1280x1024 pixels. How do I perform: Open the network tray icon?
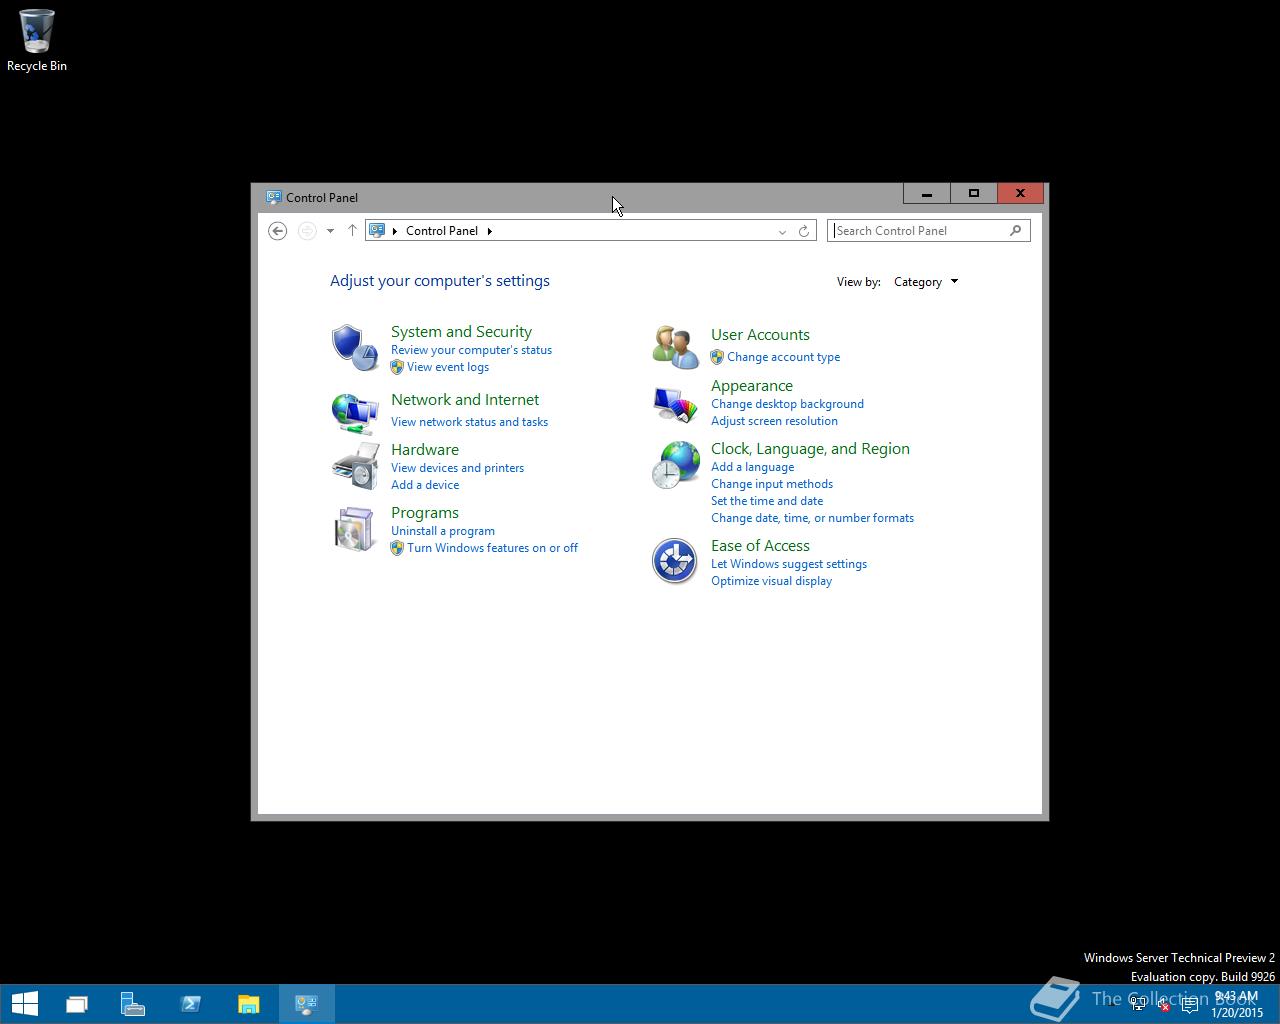coord(1138,1004)
